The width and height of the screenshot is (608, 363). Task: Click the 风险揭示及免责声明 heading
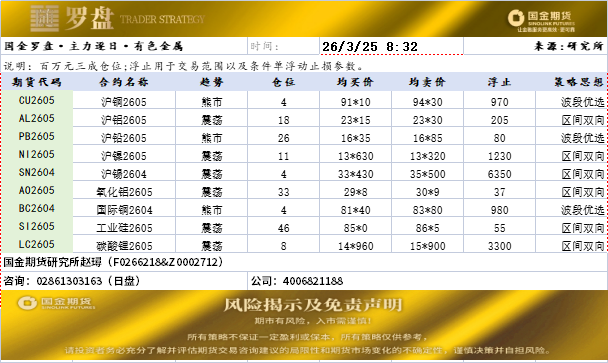point(313,305)
